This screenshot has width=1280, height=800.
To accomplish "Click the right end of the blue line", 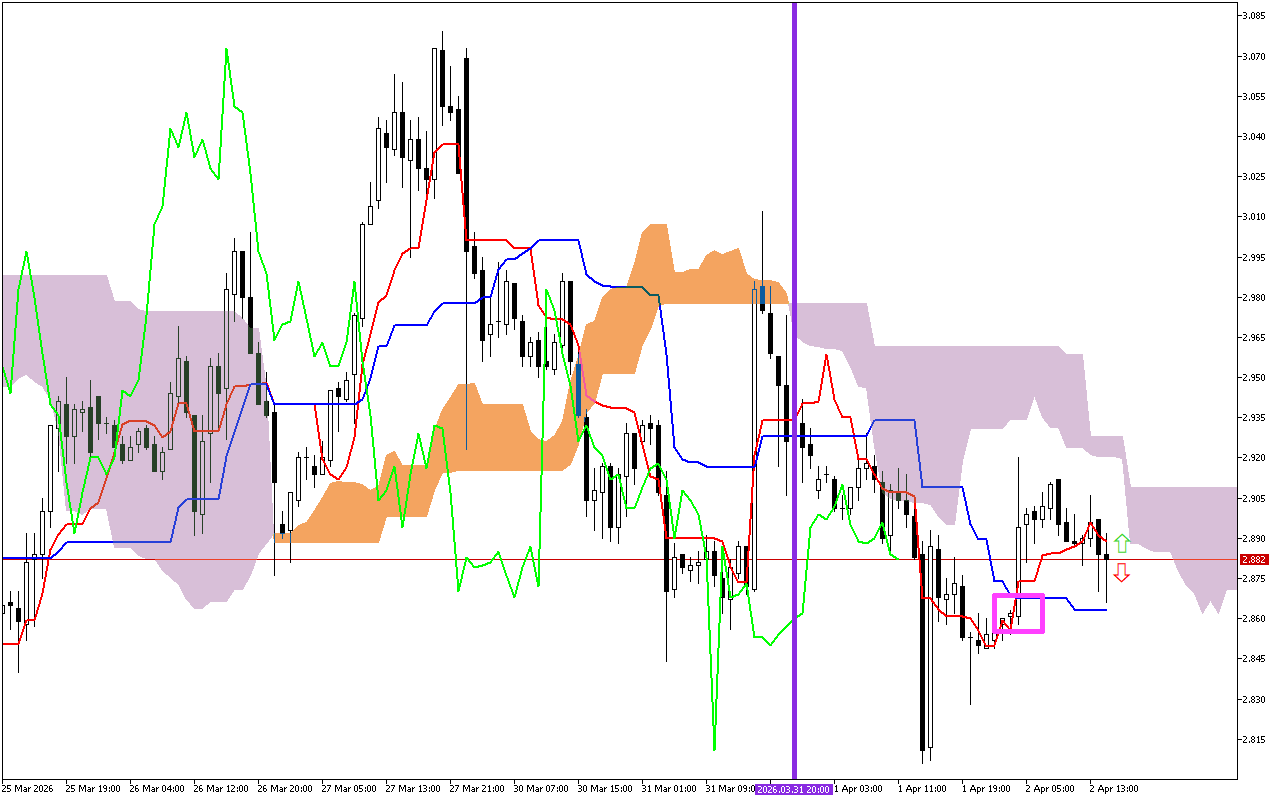I will pyautogui.click(x=1106, y=609).
